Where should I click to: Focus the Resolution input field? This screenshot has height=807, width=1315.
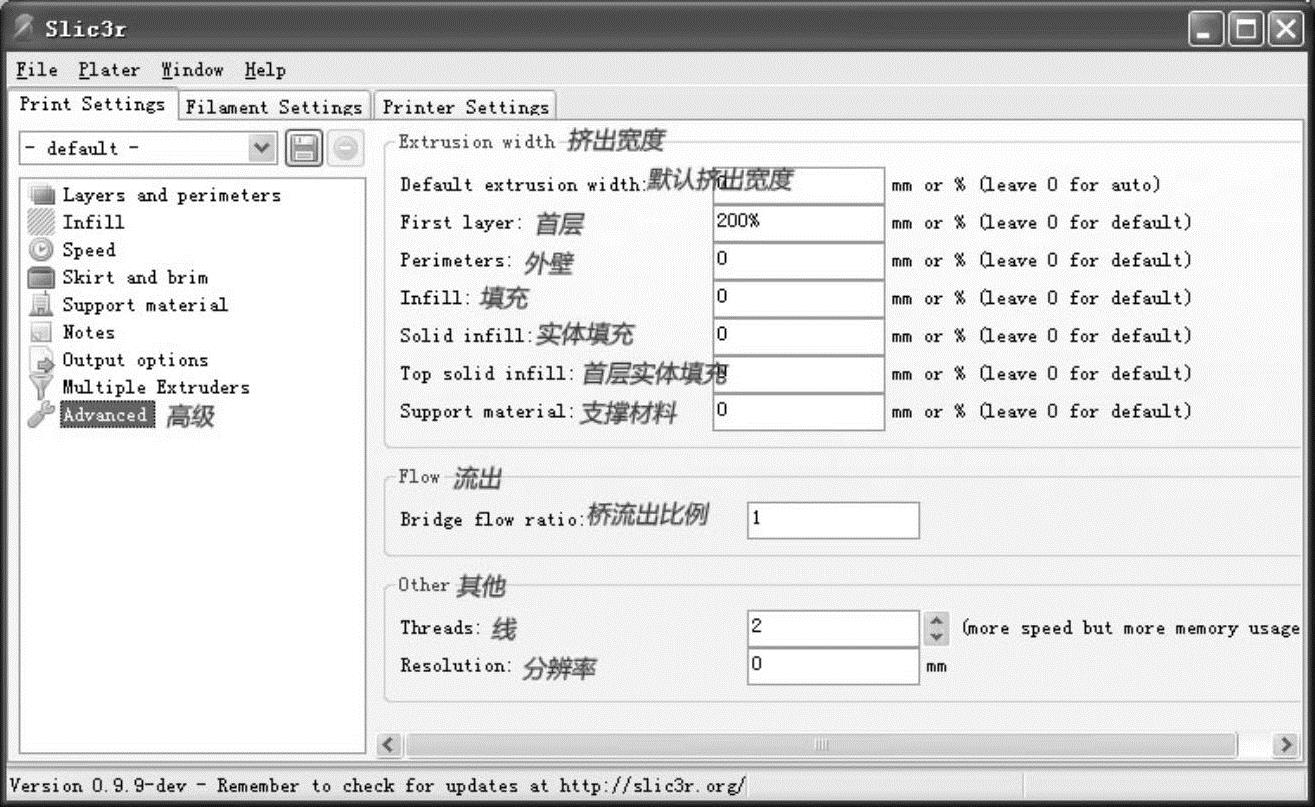833,666
